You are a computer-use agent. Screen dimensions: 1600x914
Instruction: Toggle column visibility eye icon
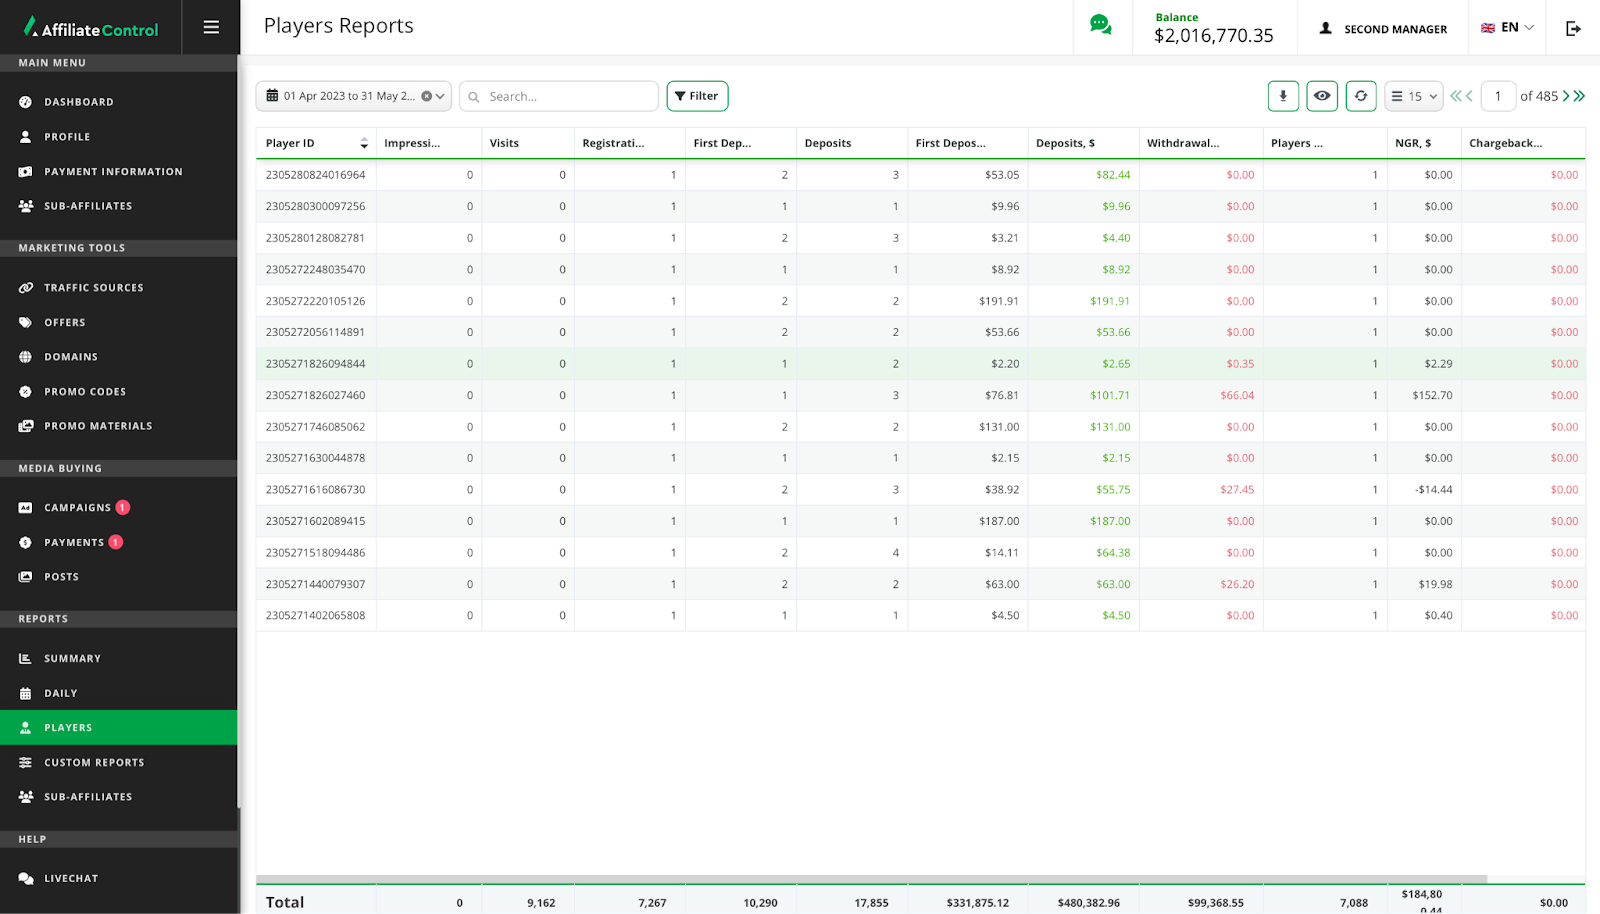(1322, 96)
